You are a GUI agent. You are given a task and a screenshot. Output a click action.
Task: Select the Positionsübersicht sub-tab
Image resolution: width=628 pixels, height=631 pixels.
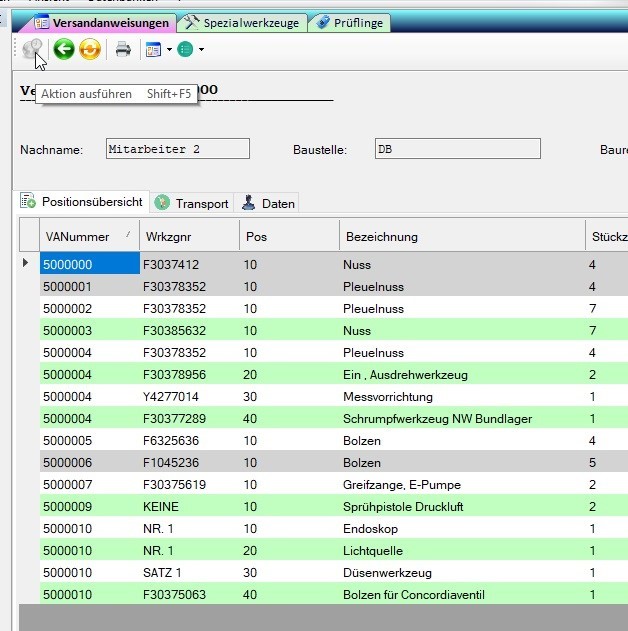[82, 201]
